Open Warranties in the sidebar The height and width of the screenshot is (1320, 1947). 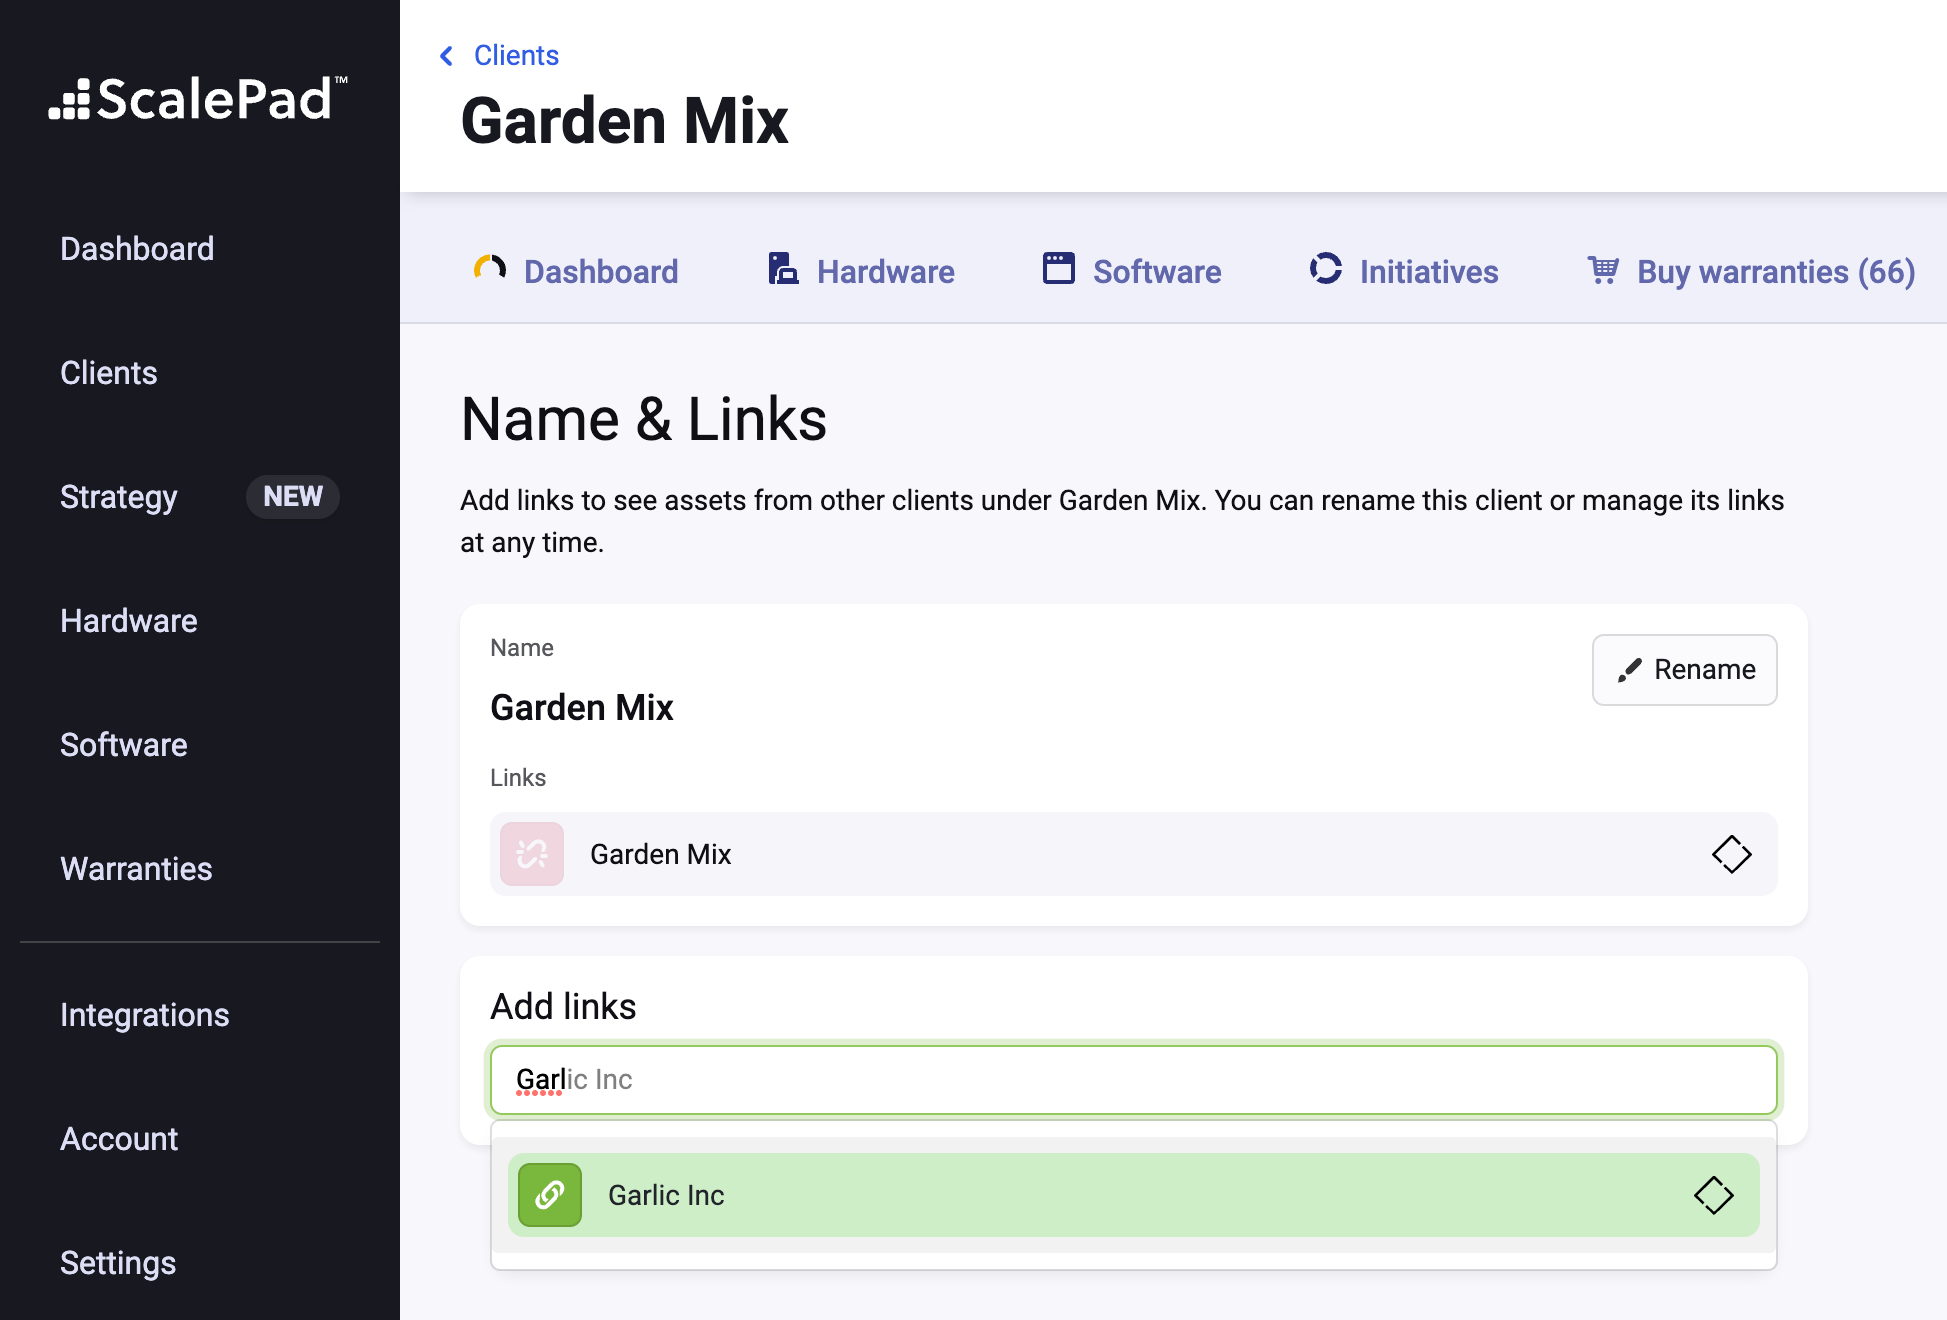136,869
